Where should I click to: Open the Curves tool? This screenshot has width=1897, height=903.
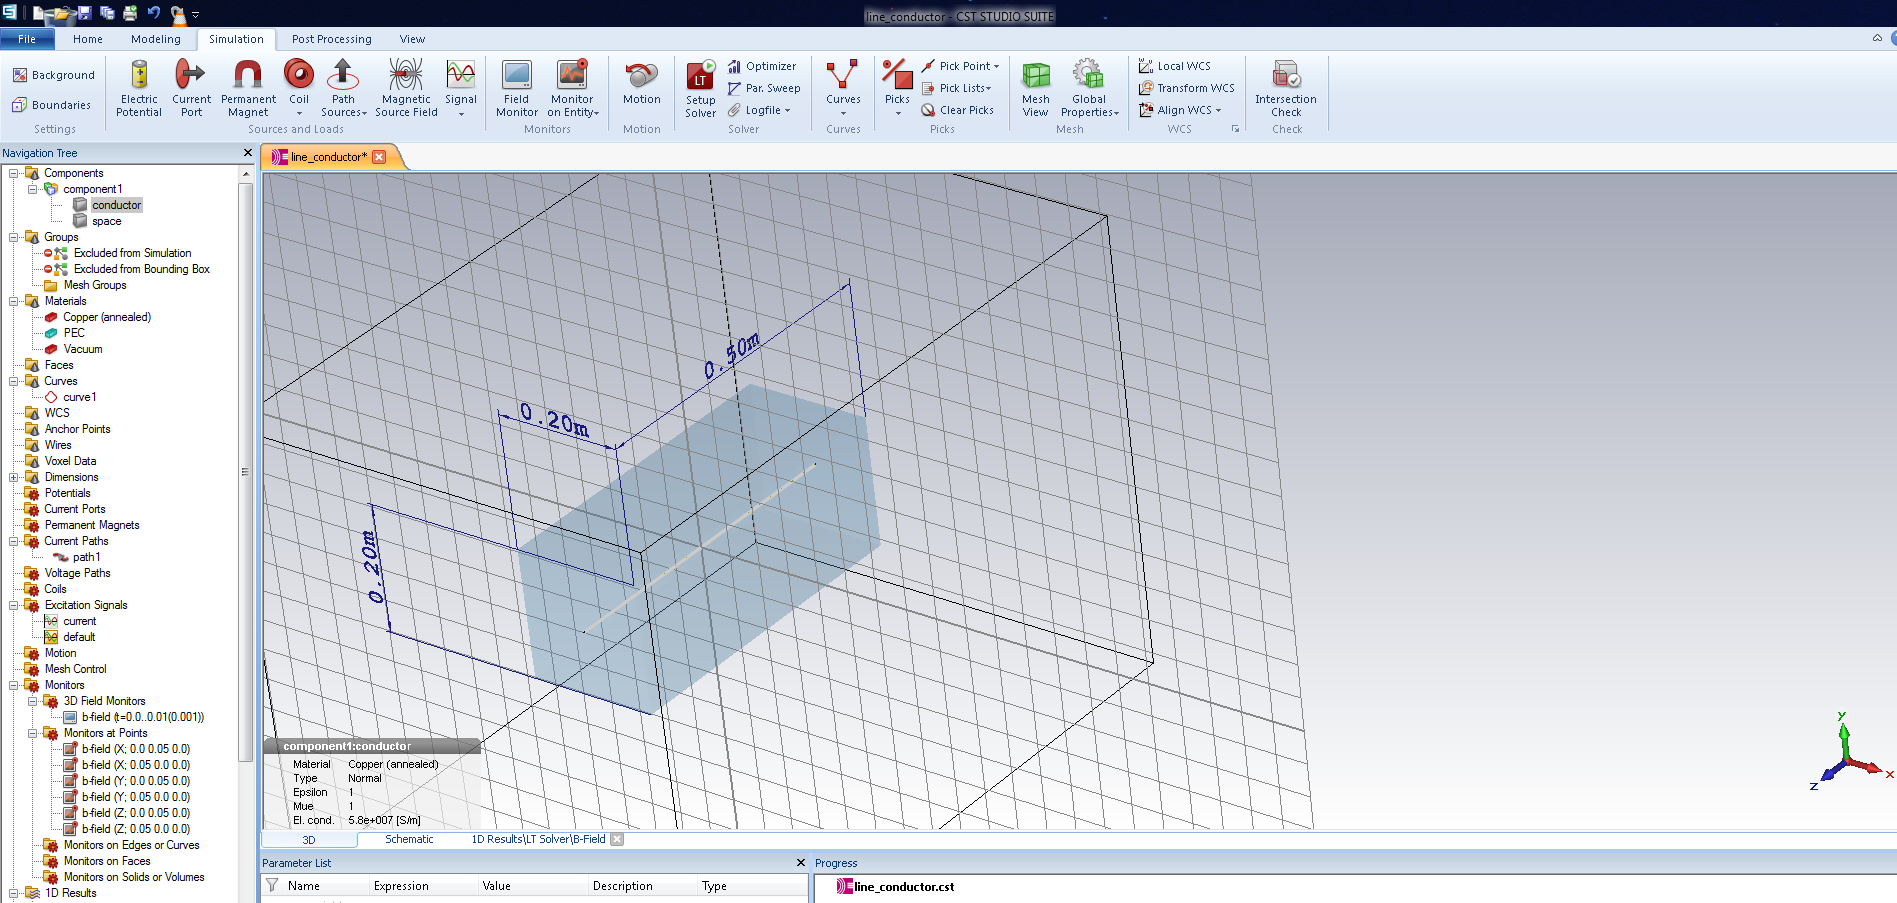[x=843, y=88]
